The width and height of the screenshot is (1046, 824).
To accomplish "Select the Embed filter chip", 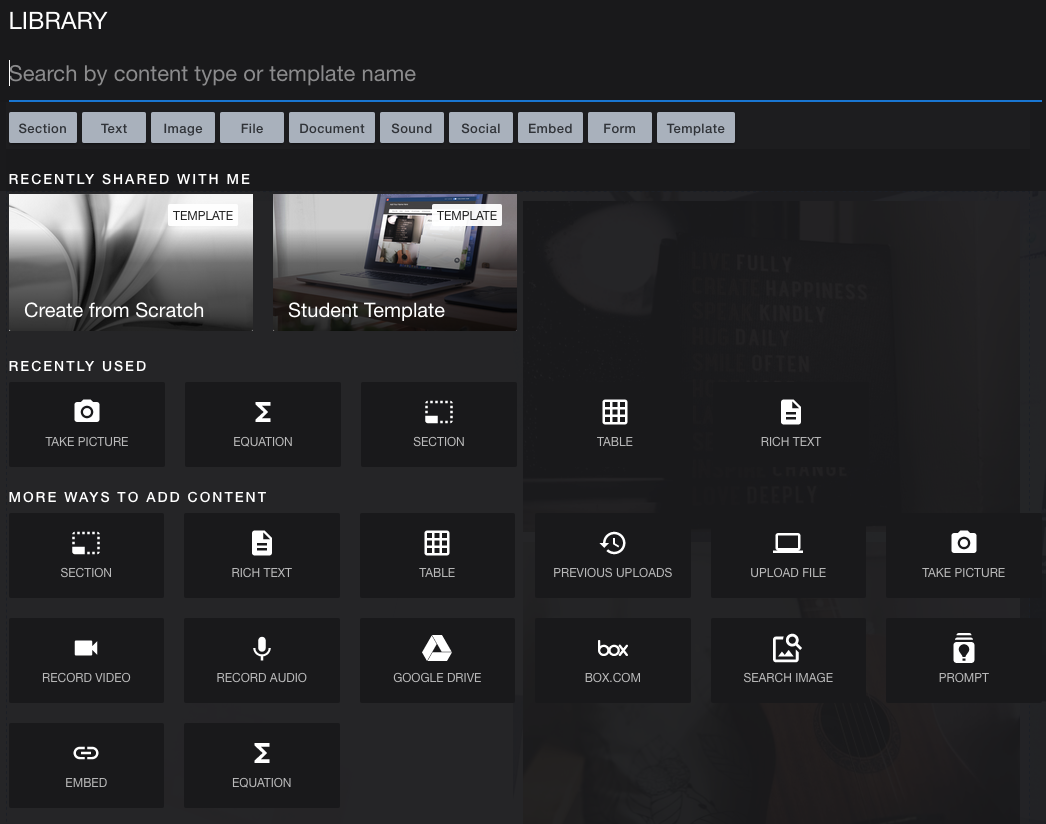I will (550, 127).
